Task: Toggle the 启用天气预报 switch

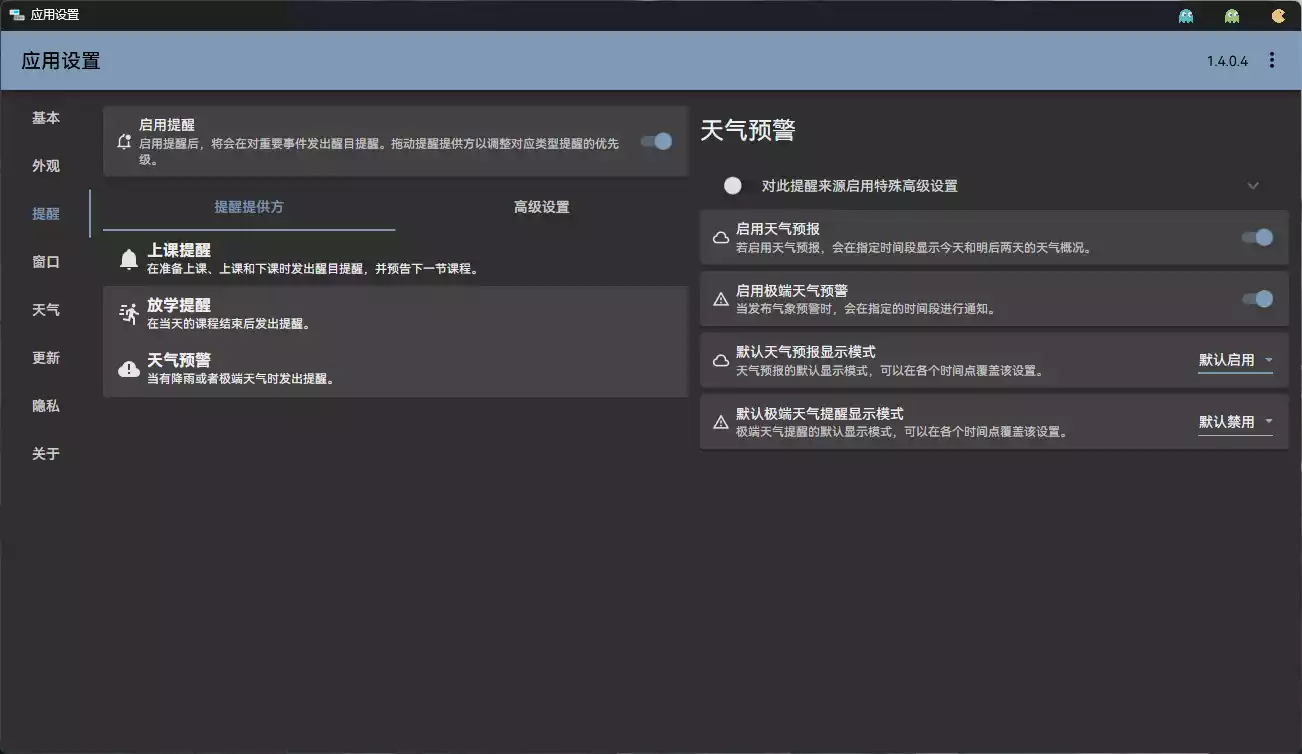Action: (1257, 237)
